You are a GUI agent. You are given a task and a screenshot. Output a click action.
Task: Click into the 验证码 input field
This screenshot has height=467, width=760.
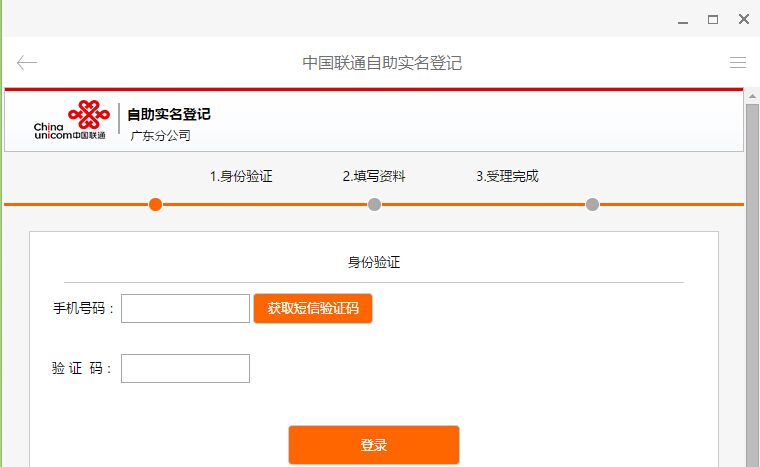point(185,369)
